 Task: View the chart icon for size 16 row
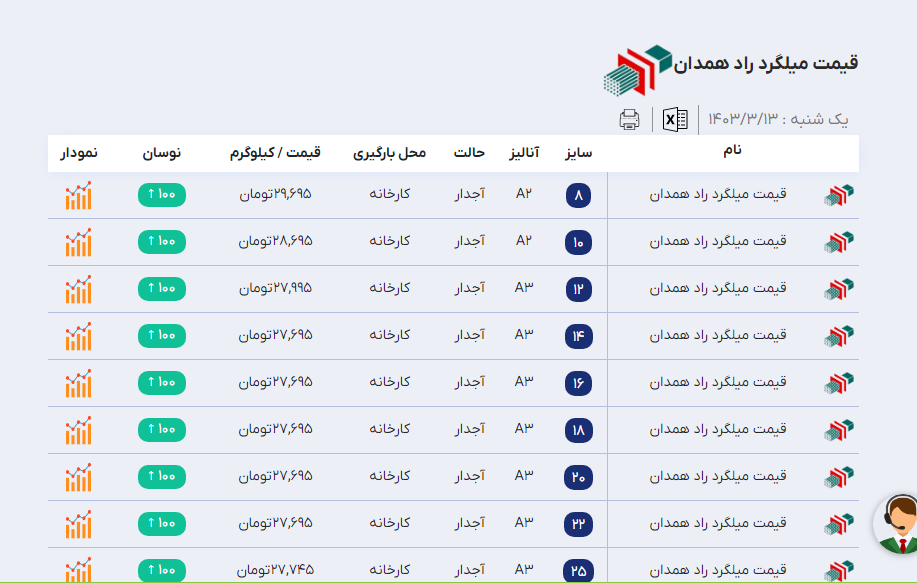(x=78, y=383)
